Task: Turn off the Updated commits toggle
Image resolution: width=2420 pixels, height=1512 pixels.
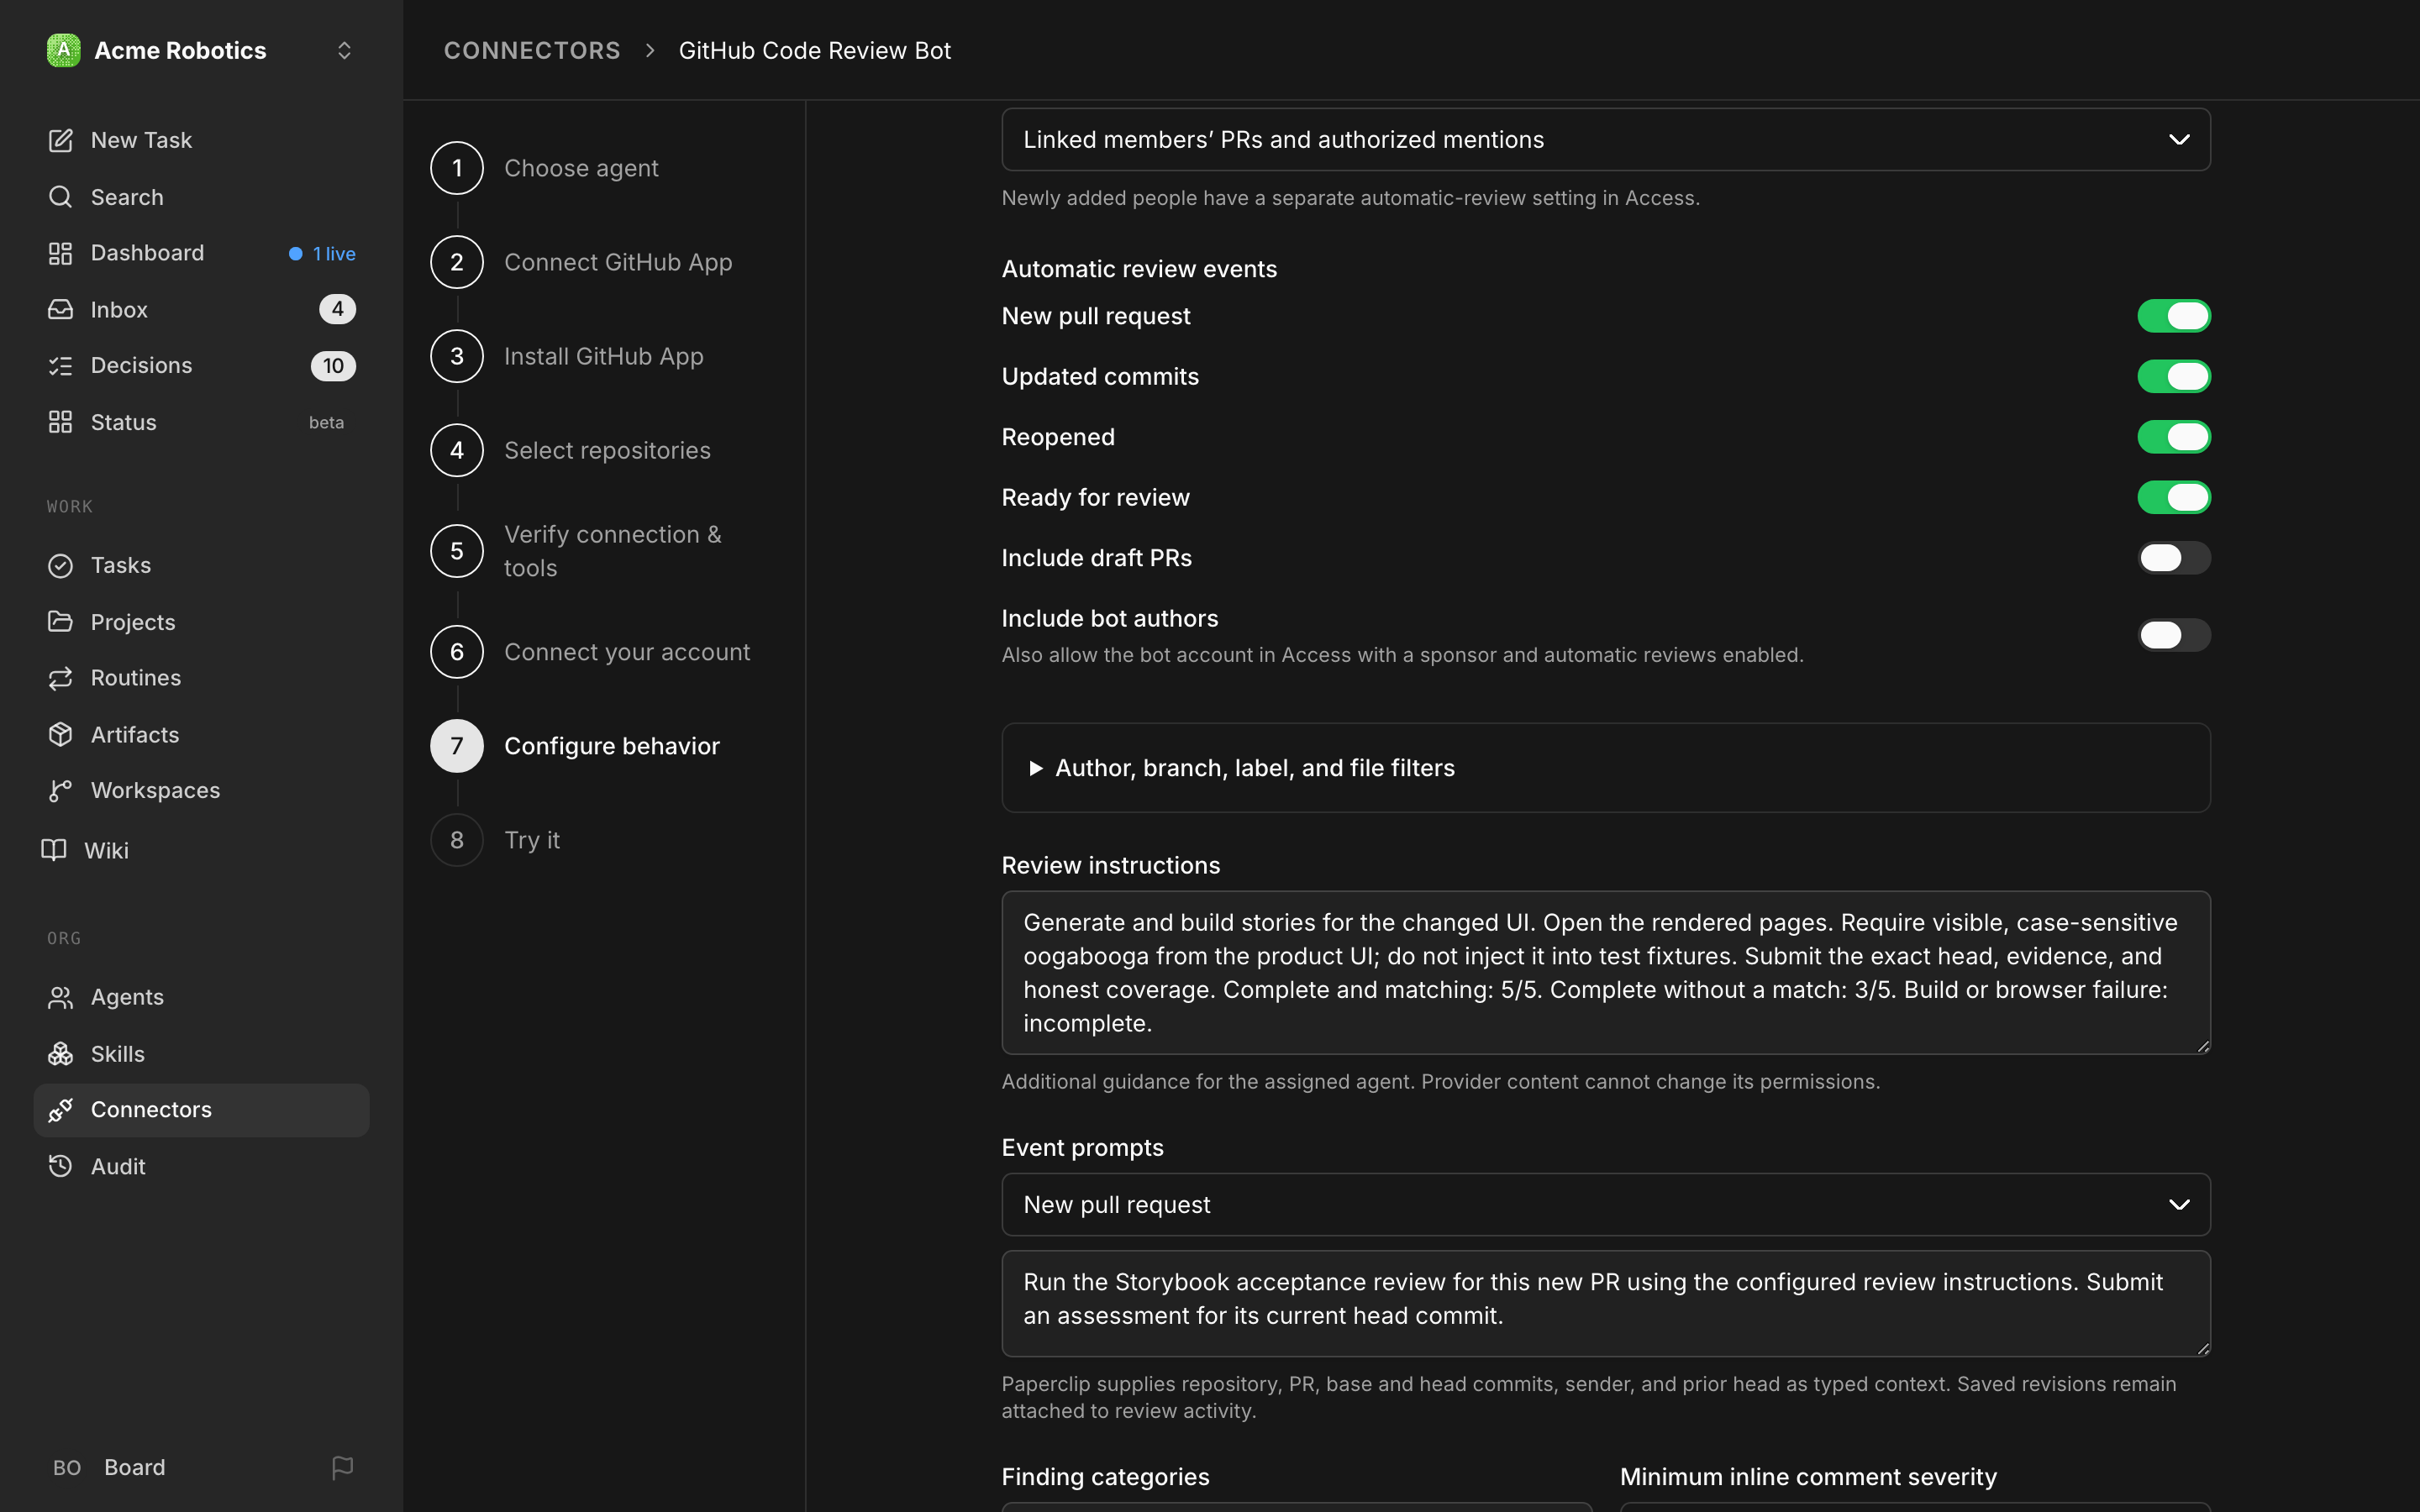Action: tap(2174, 376)
